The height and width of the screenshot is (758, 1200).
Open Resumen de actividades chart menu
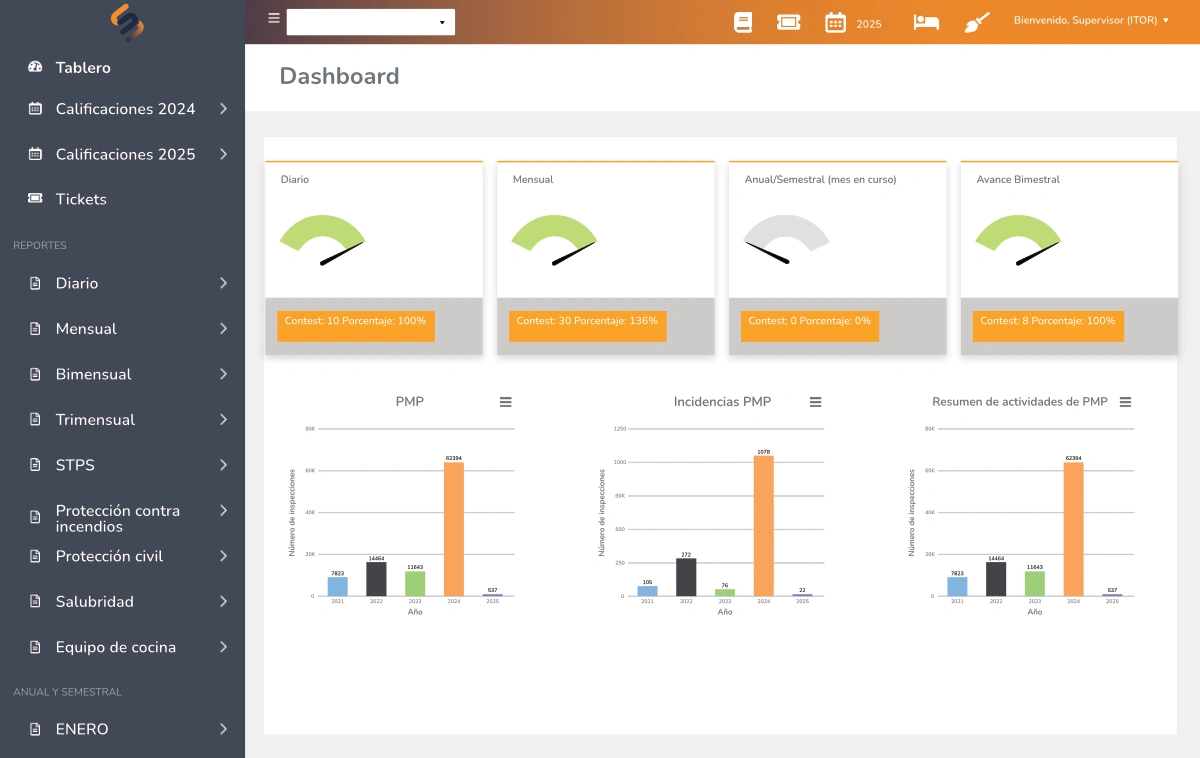tap(1126, 402)
